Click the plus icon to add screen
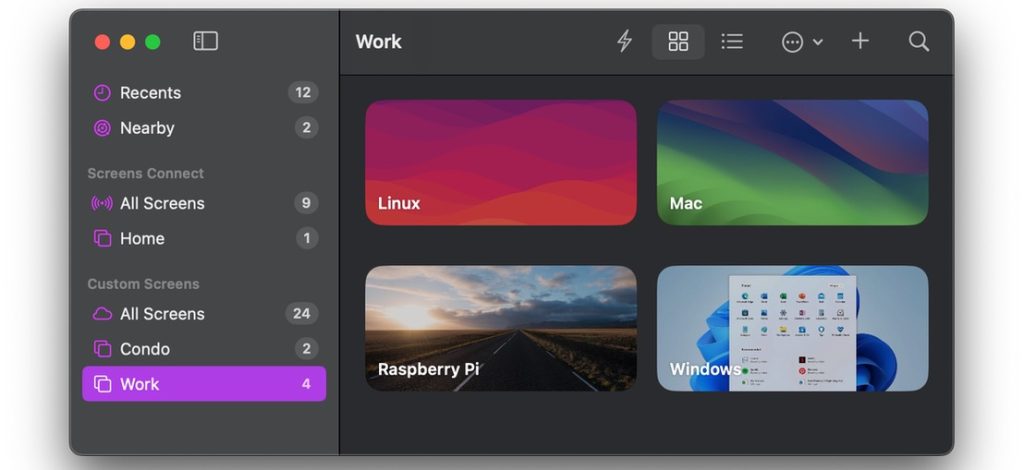Screen dimensions: 1024x470 click(x=860, y=42)
